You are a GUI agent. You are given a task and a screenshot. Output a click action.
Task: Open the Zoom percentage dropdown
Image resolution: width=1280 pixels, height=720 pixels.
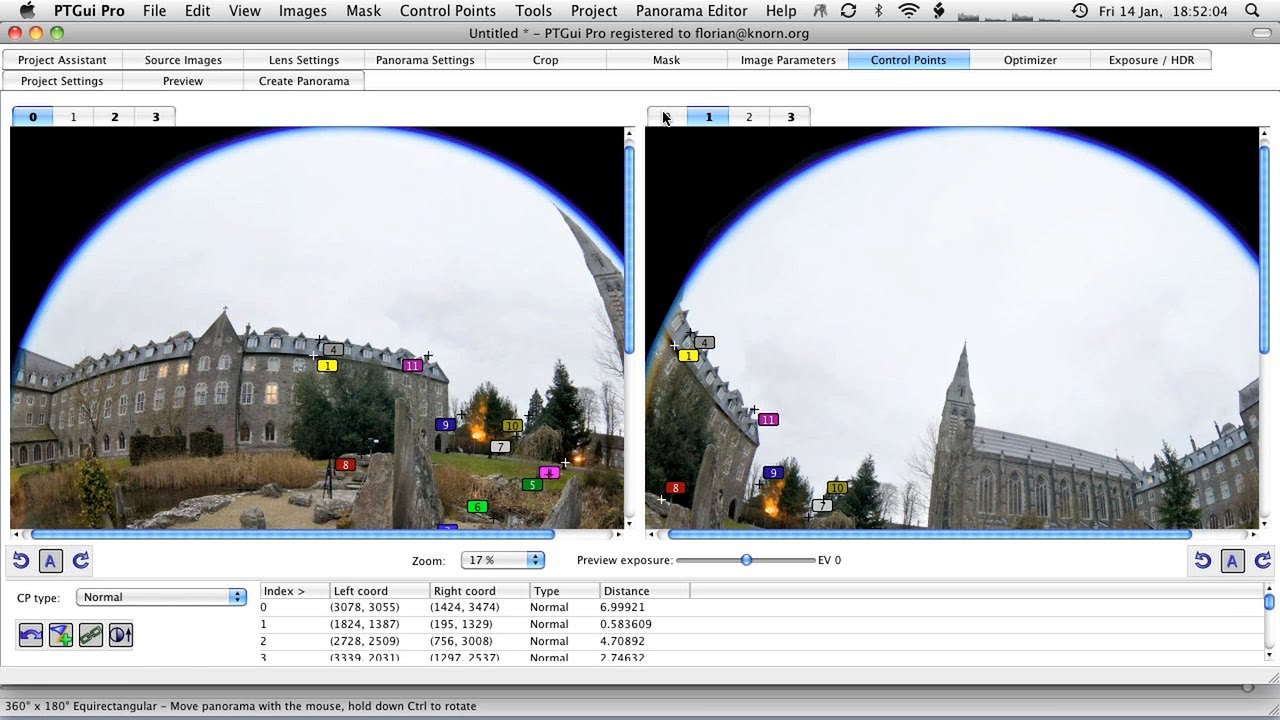(x=502, y=560)
